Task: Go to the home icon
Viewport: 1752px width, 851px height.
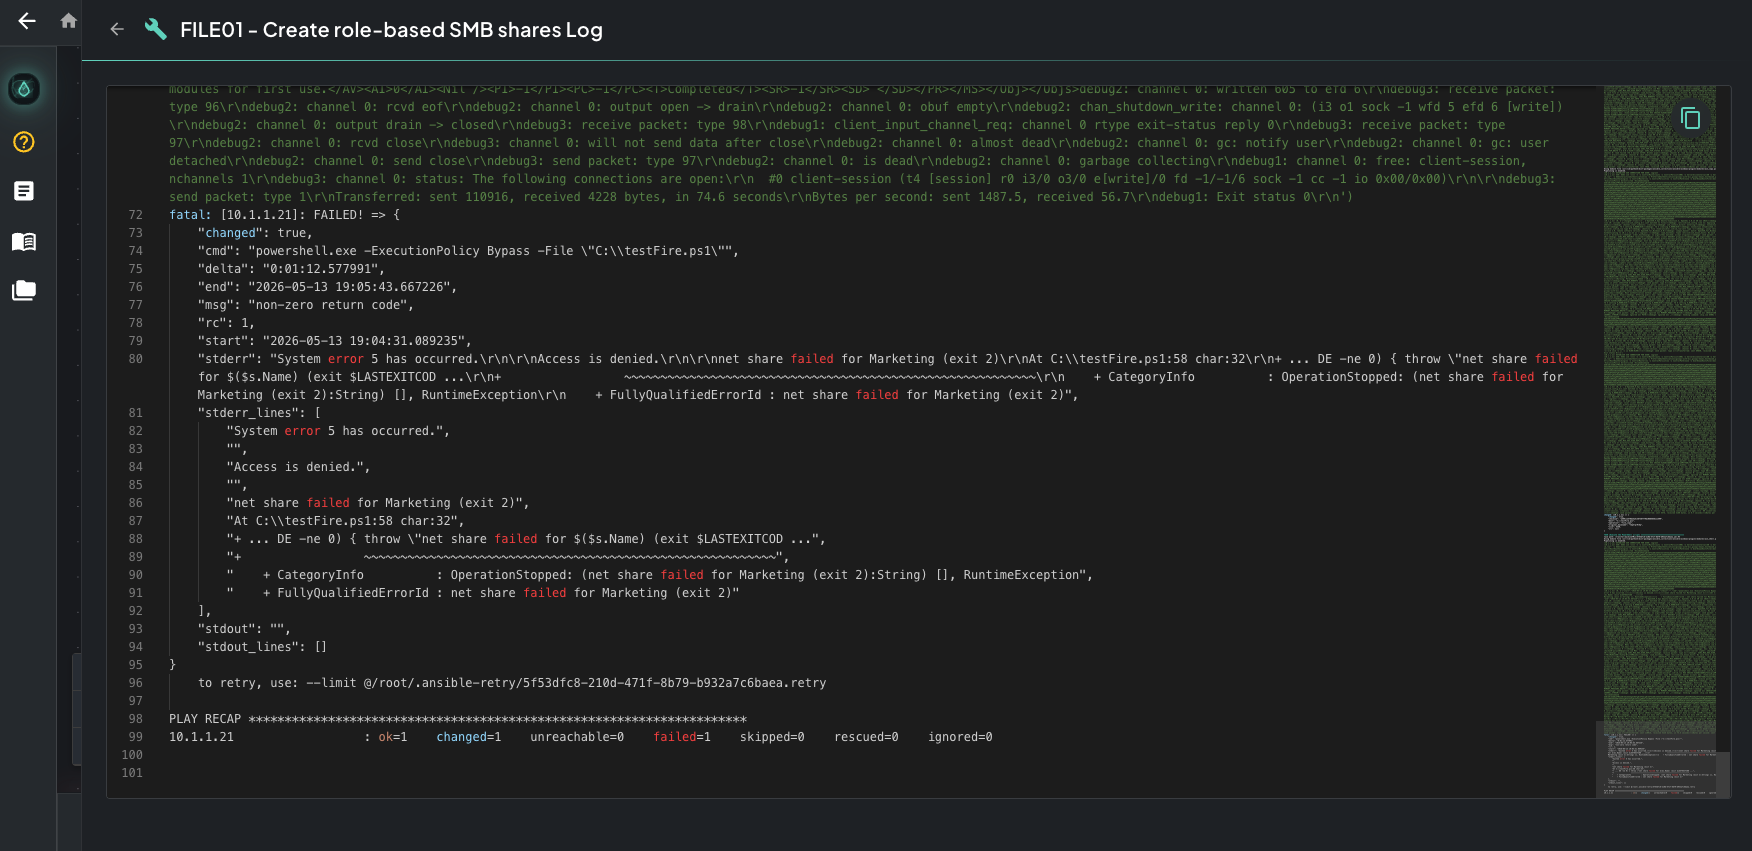Action: [69, 21]
